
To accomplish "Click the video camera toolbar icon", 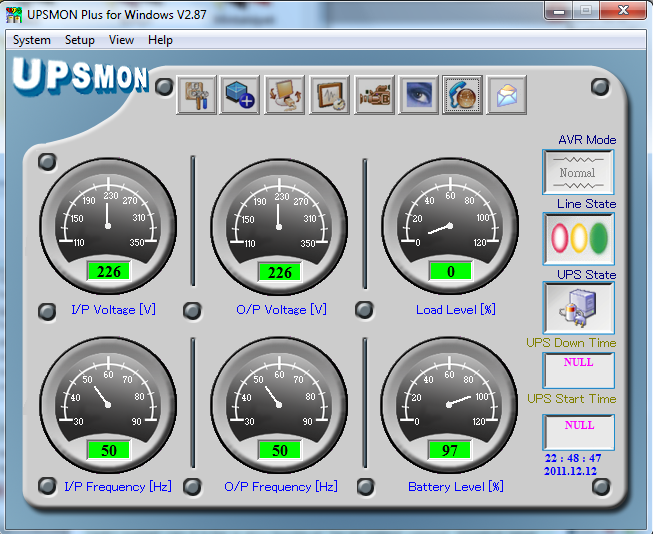I will (x=374, y=95).
